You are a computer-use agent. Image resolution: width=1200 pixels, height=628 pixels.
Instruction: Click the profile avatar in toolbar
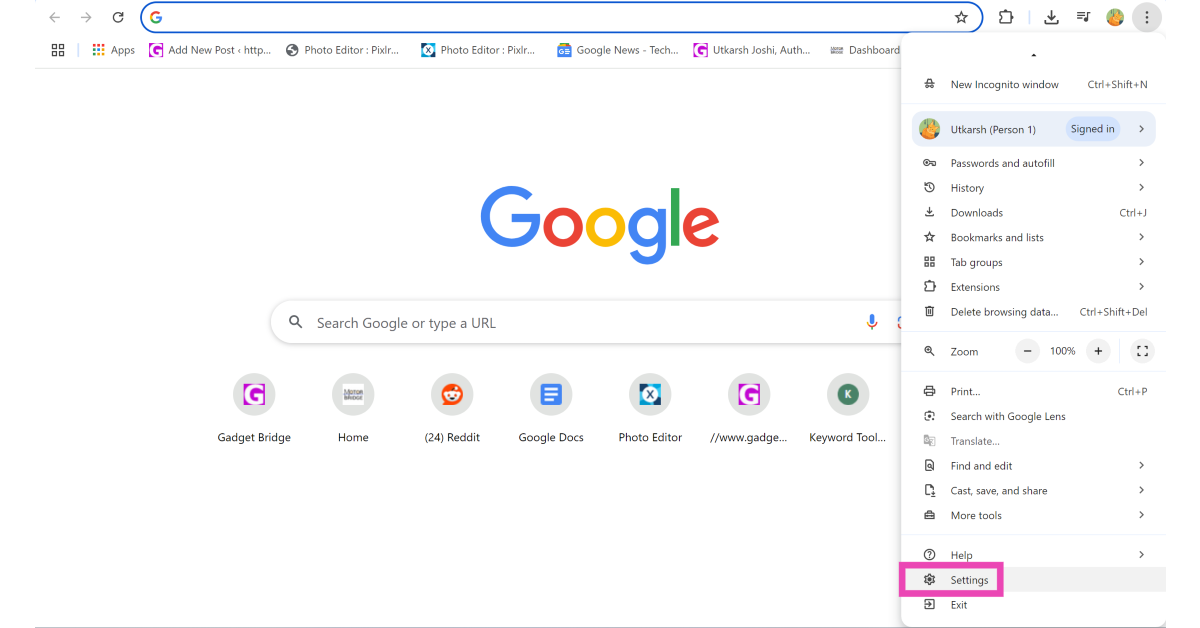click(x=1115, y=17)
